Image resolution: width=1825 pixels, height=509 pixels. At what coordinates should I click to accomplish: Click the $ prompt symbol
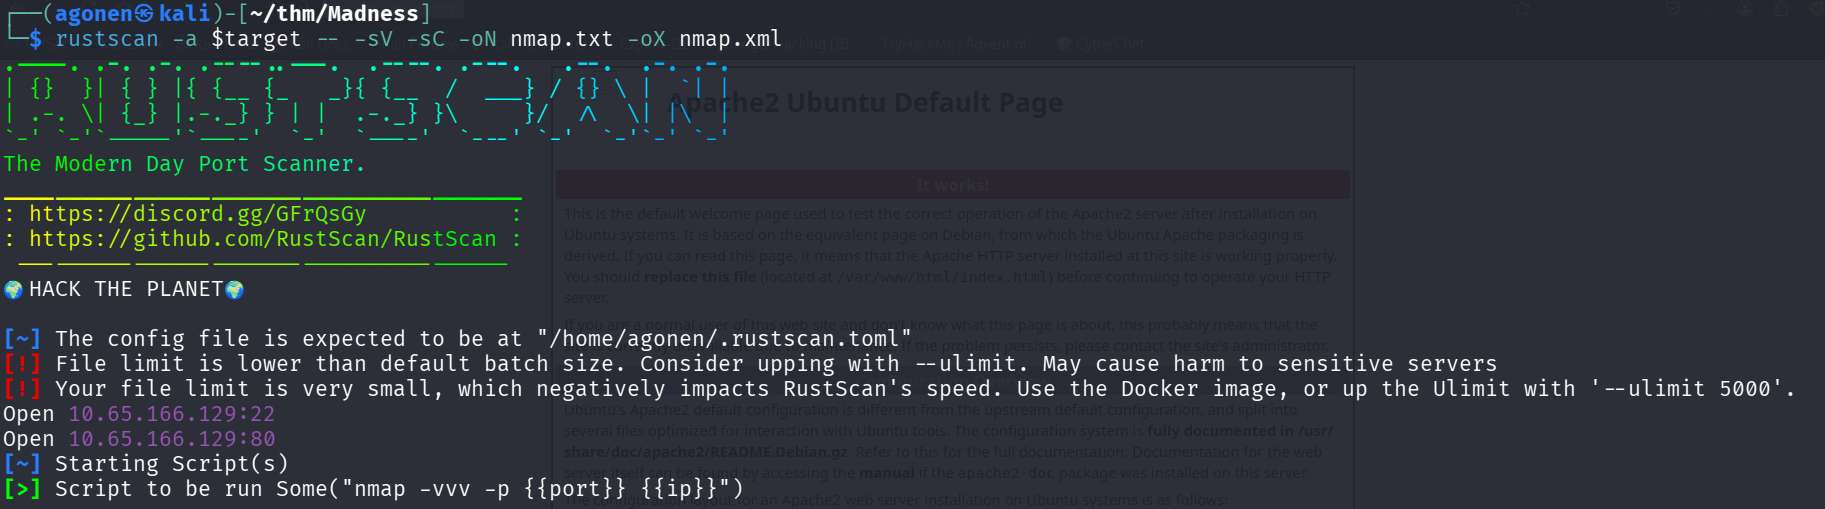click(35, 39)
